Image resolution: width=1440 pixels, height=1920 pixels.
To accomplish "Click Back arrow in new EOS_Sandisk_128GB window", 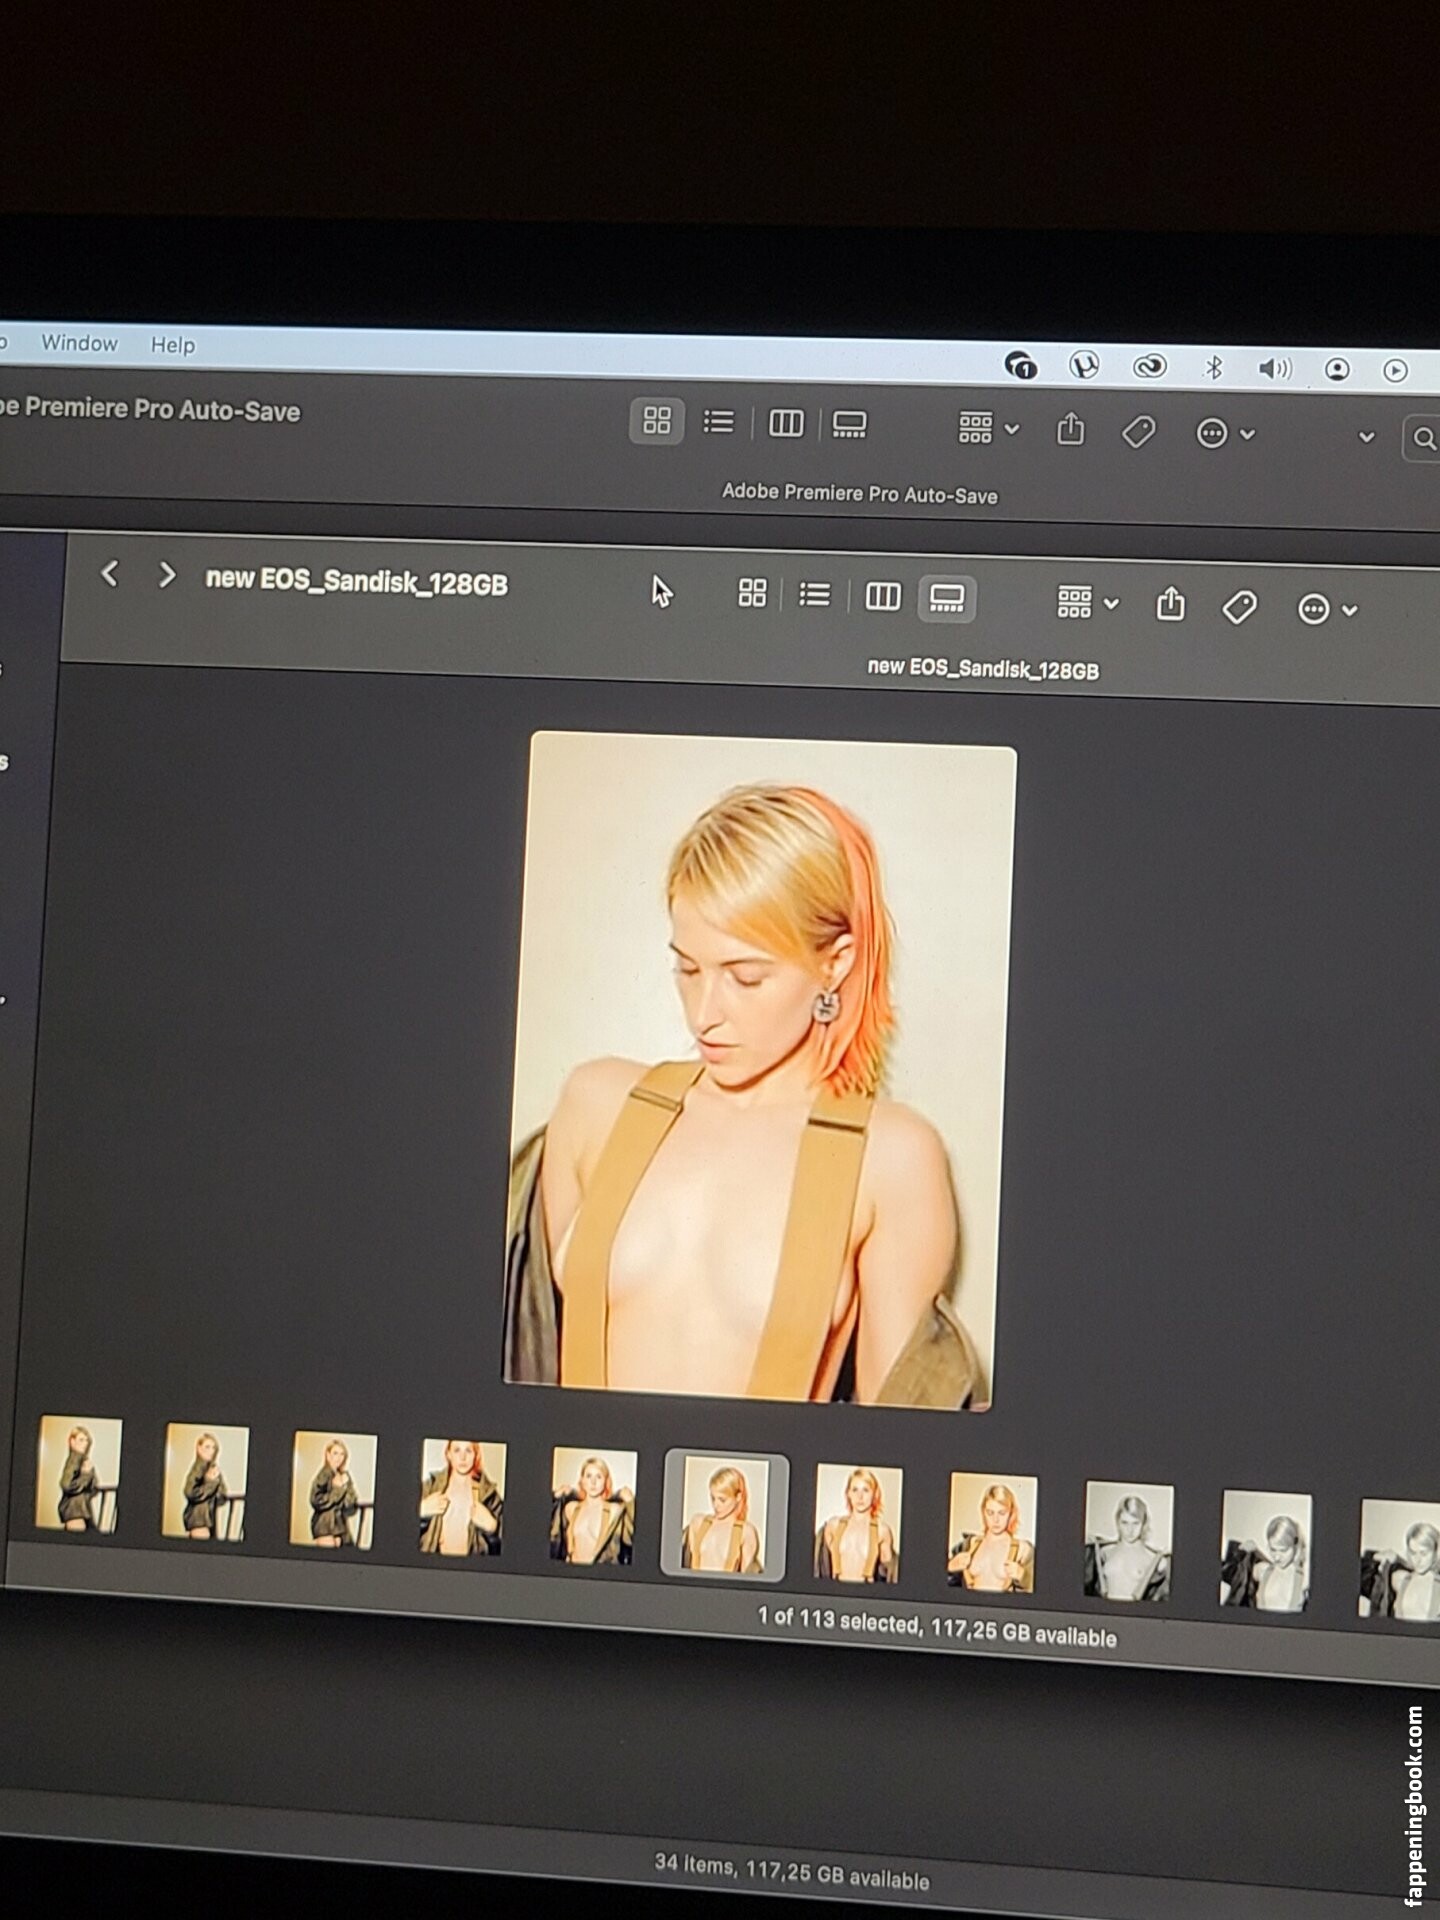I will (110, 574).
